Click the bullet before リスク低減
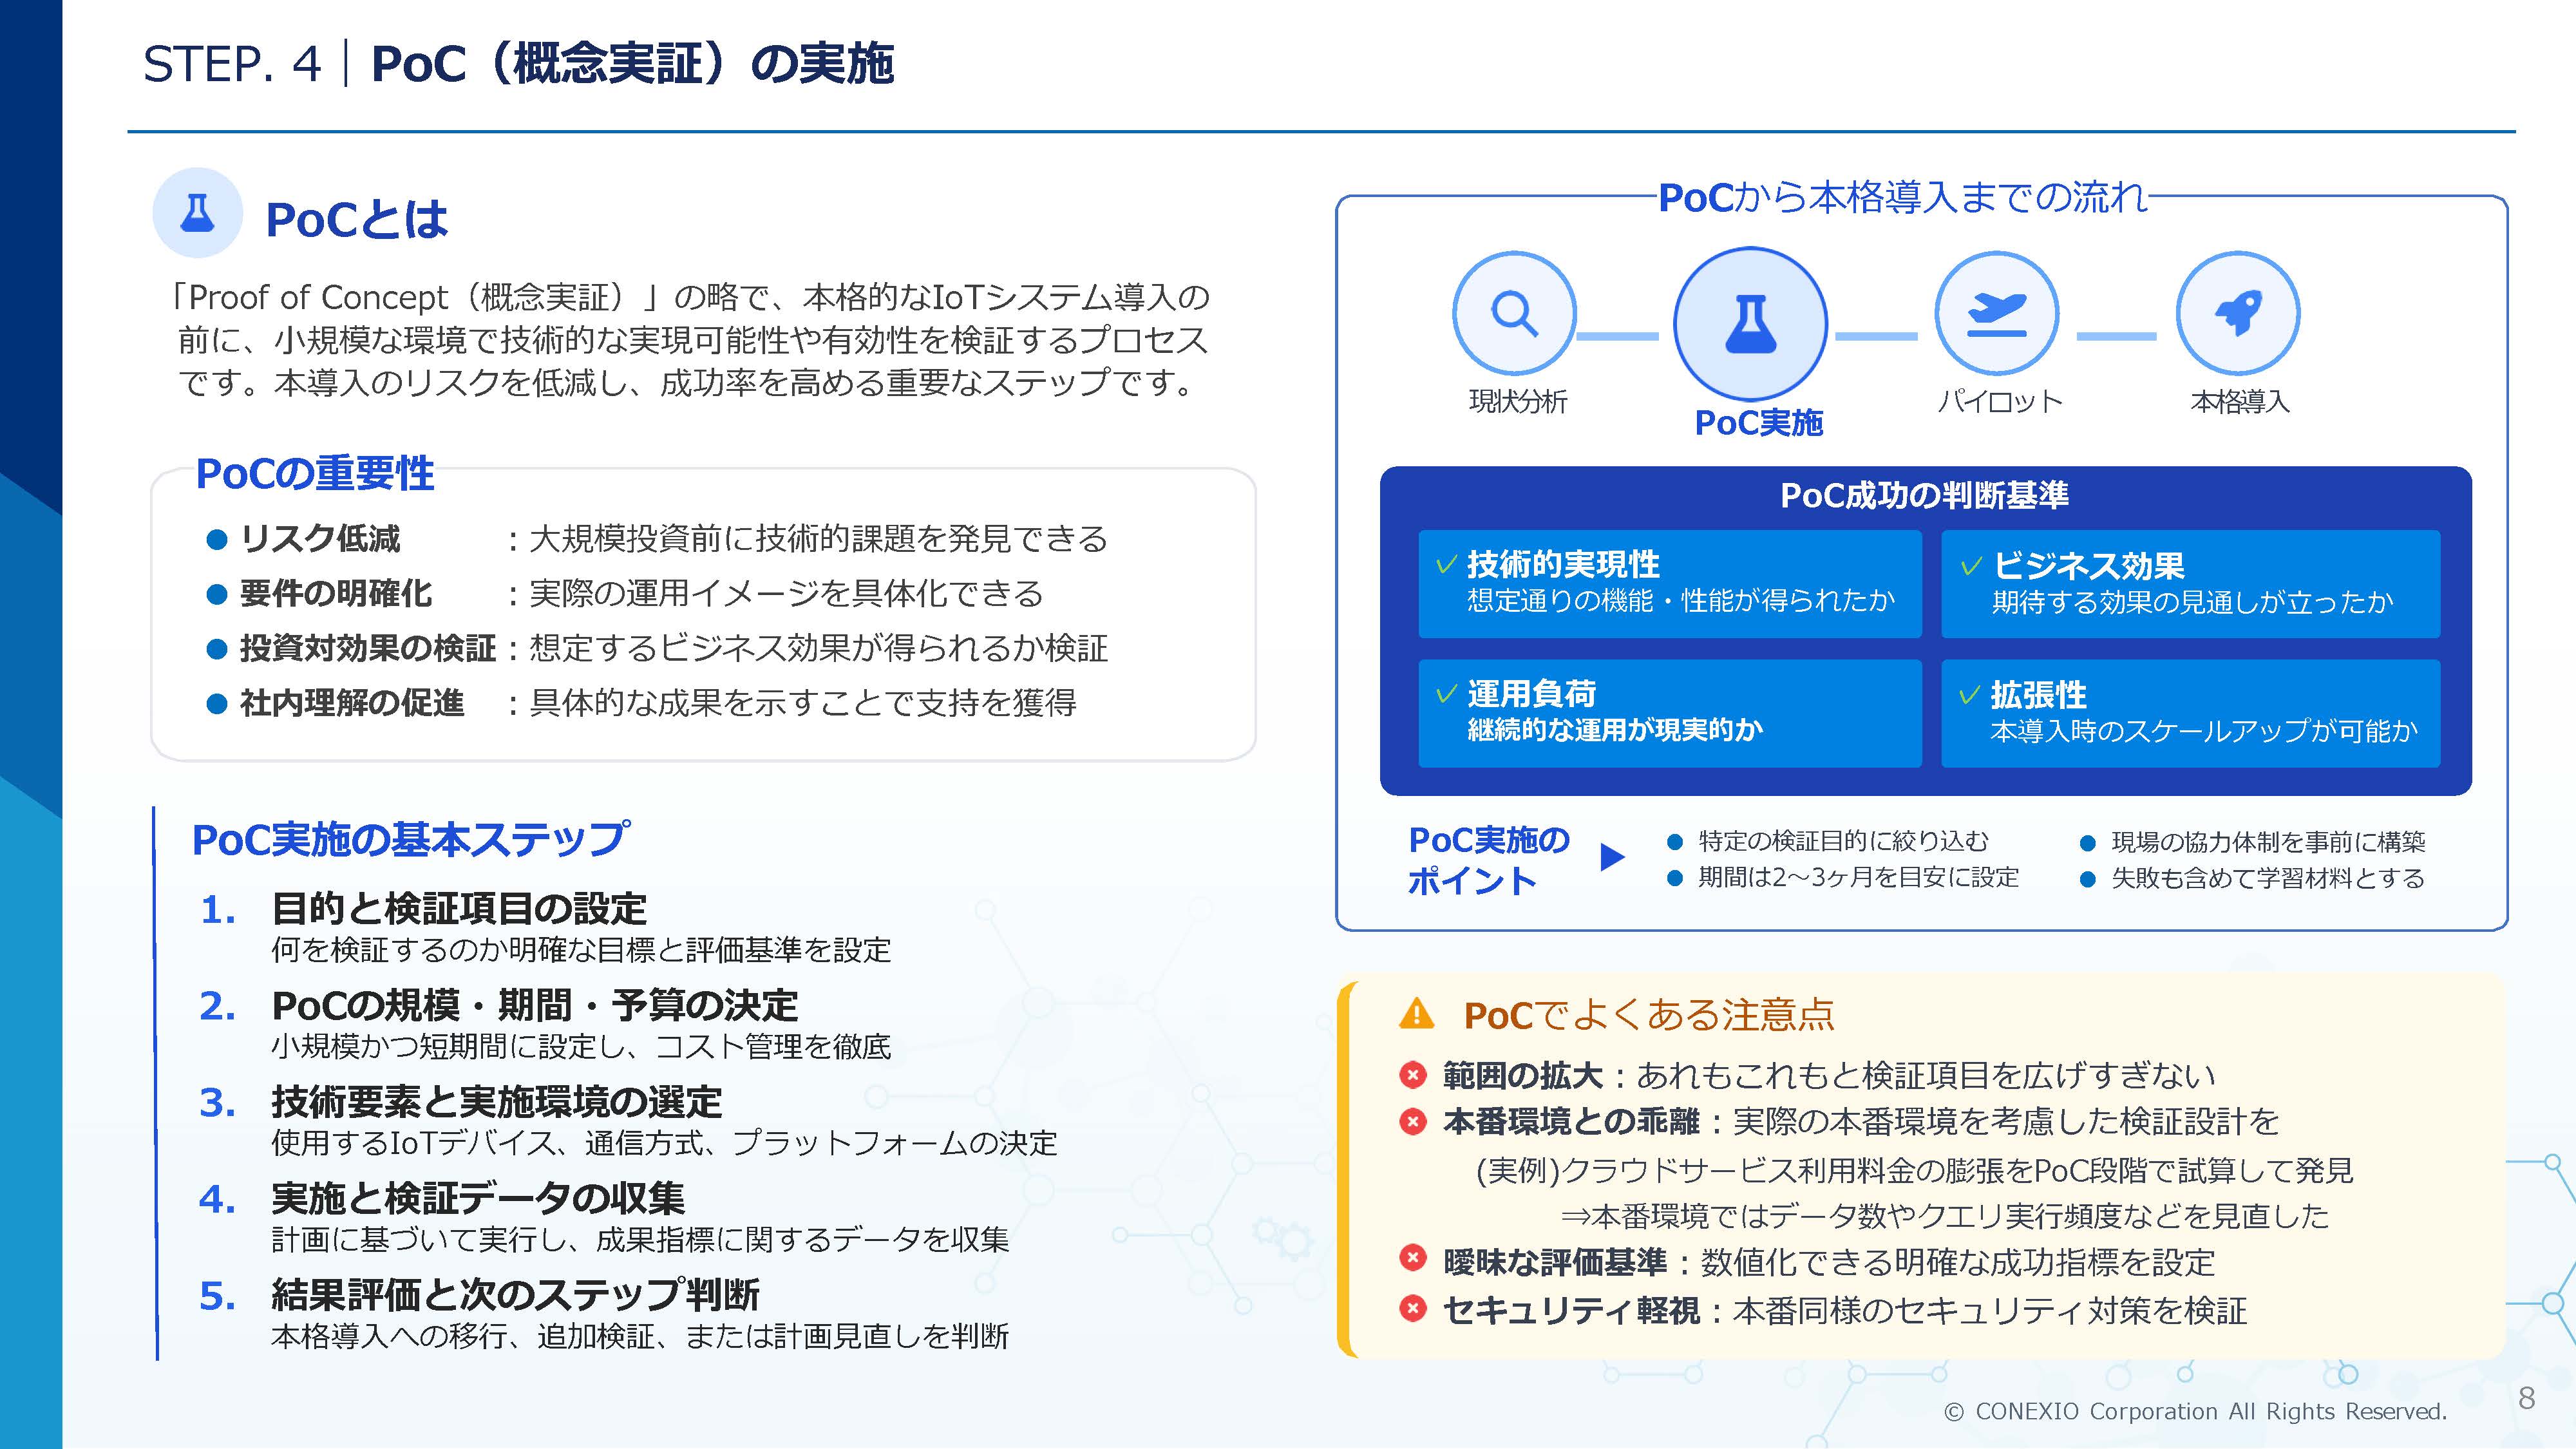The image size is (2576, 1449). tap(217, 540)
